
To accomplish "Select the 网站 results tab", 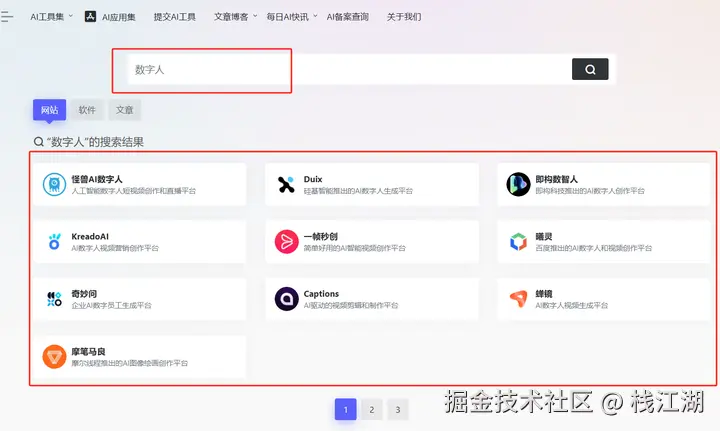I will coord(49,110).
